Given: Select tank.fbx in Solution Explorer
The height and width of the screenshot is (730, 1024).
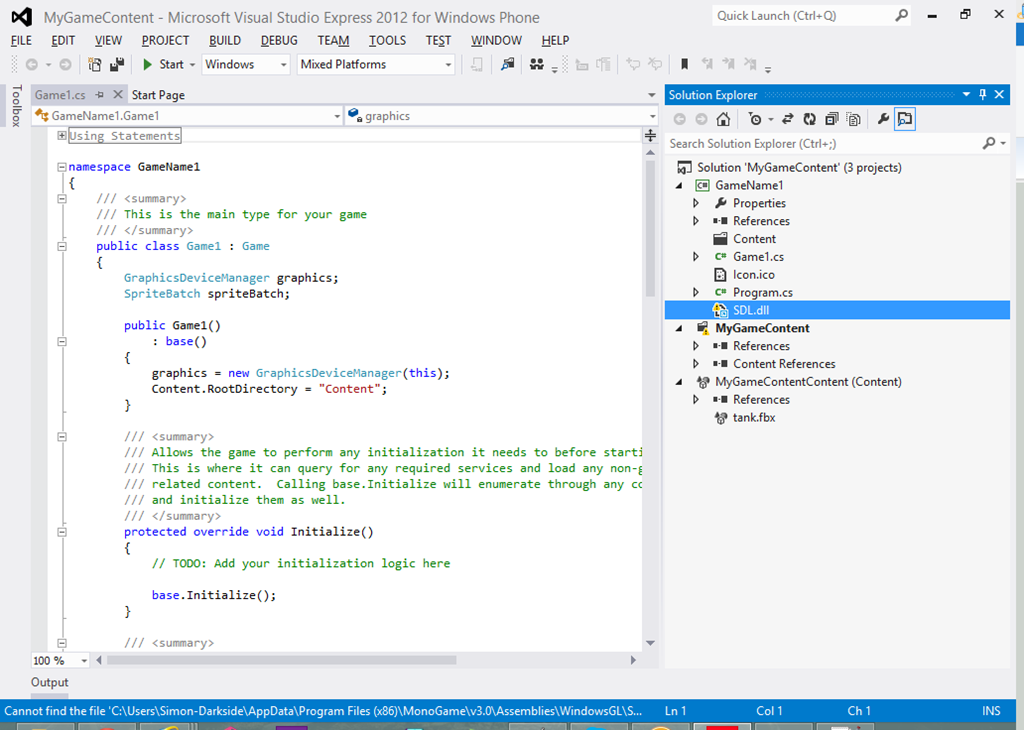Looking at the screenshot, I should 754,417.
